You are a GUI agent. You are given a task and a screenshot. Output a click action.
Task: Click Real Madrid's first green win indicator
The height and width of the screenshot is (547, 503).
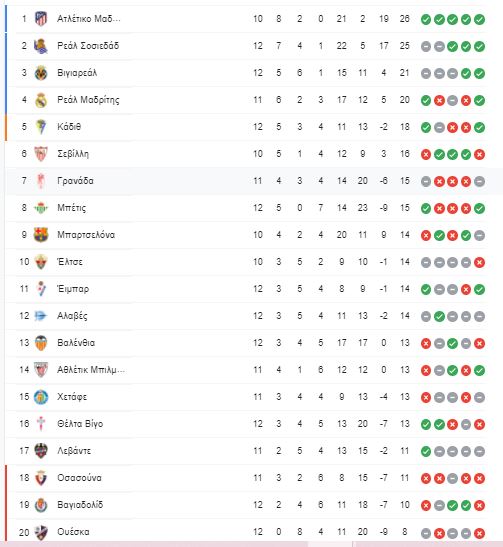[426, 100]
